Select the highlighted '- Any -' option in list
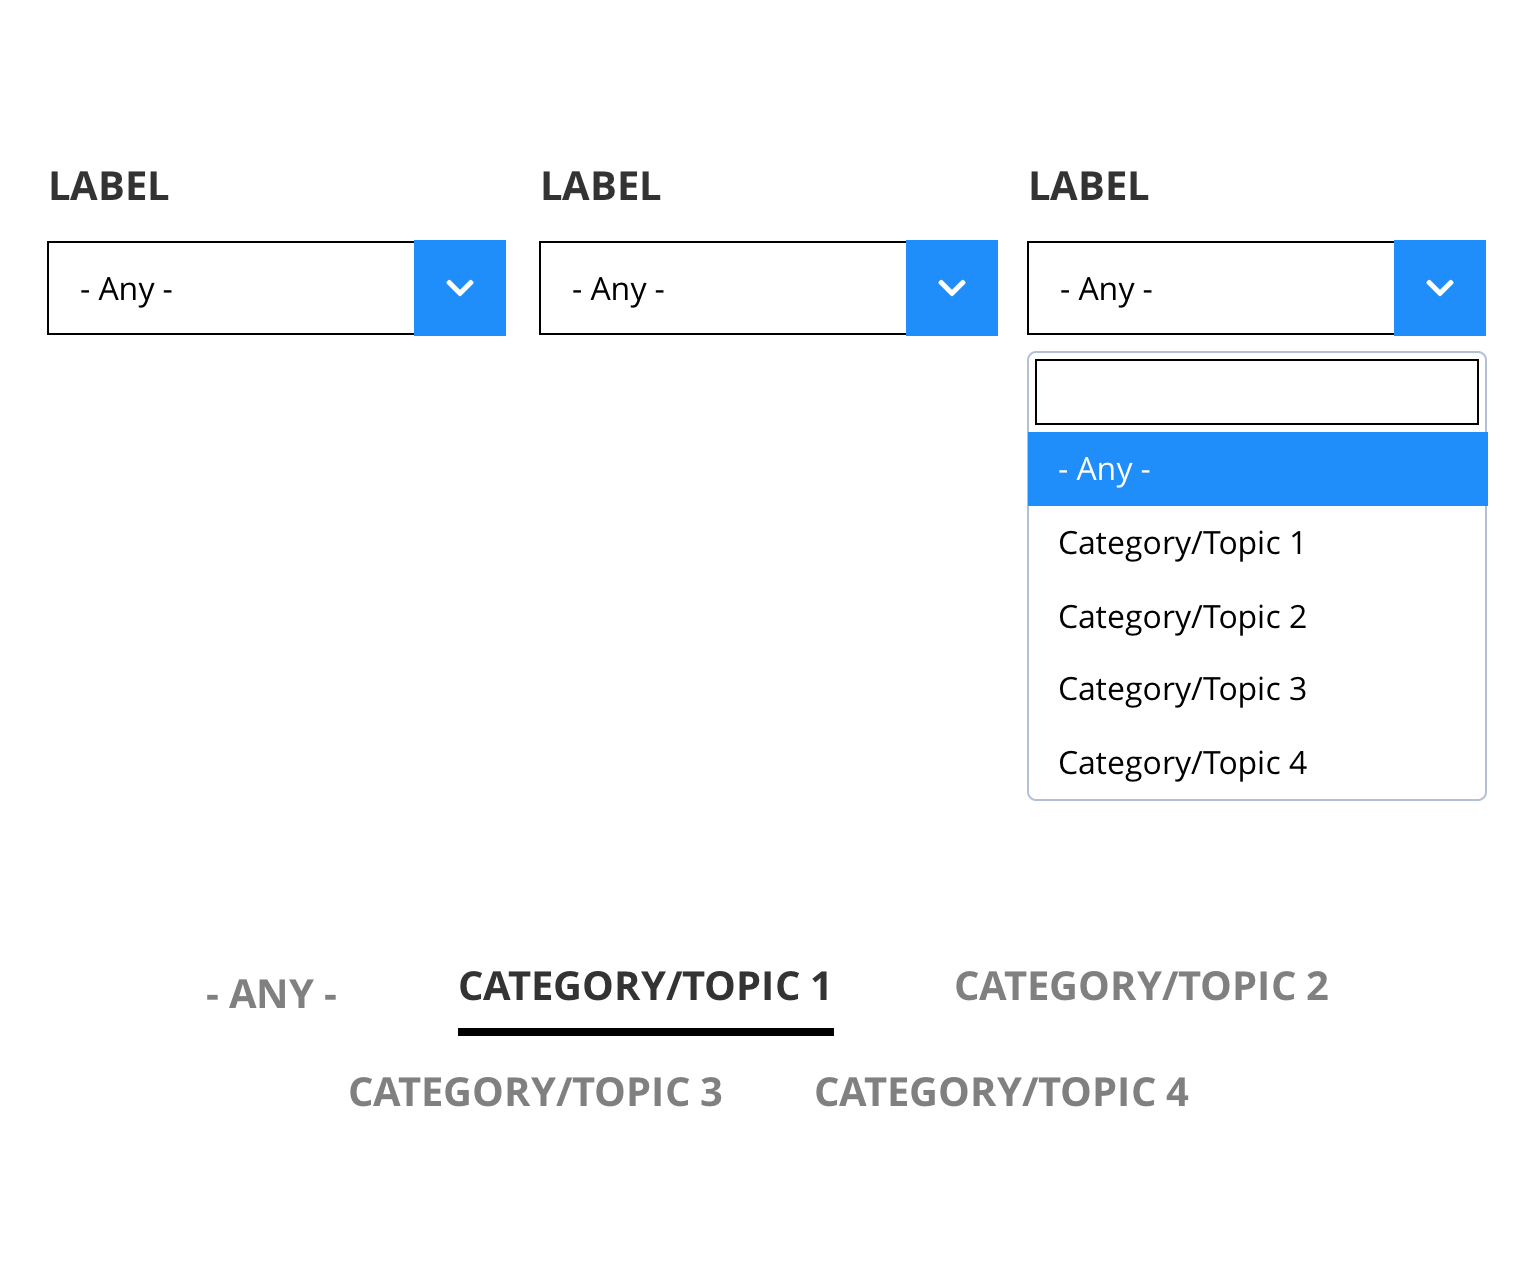Viewport: 1536px width, 1264px height. click(1257, 469)
